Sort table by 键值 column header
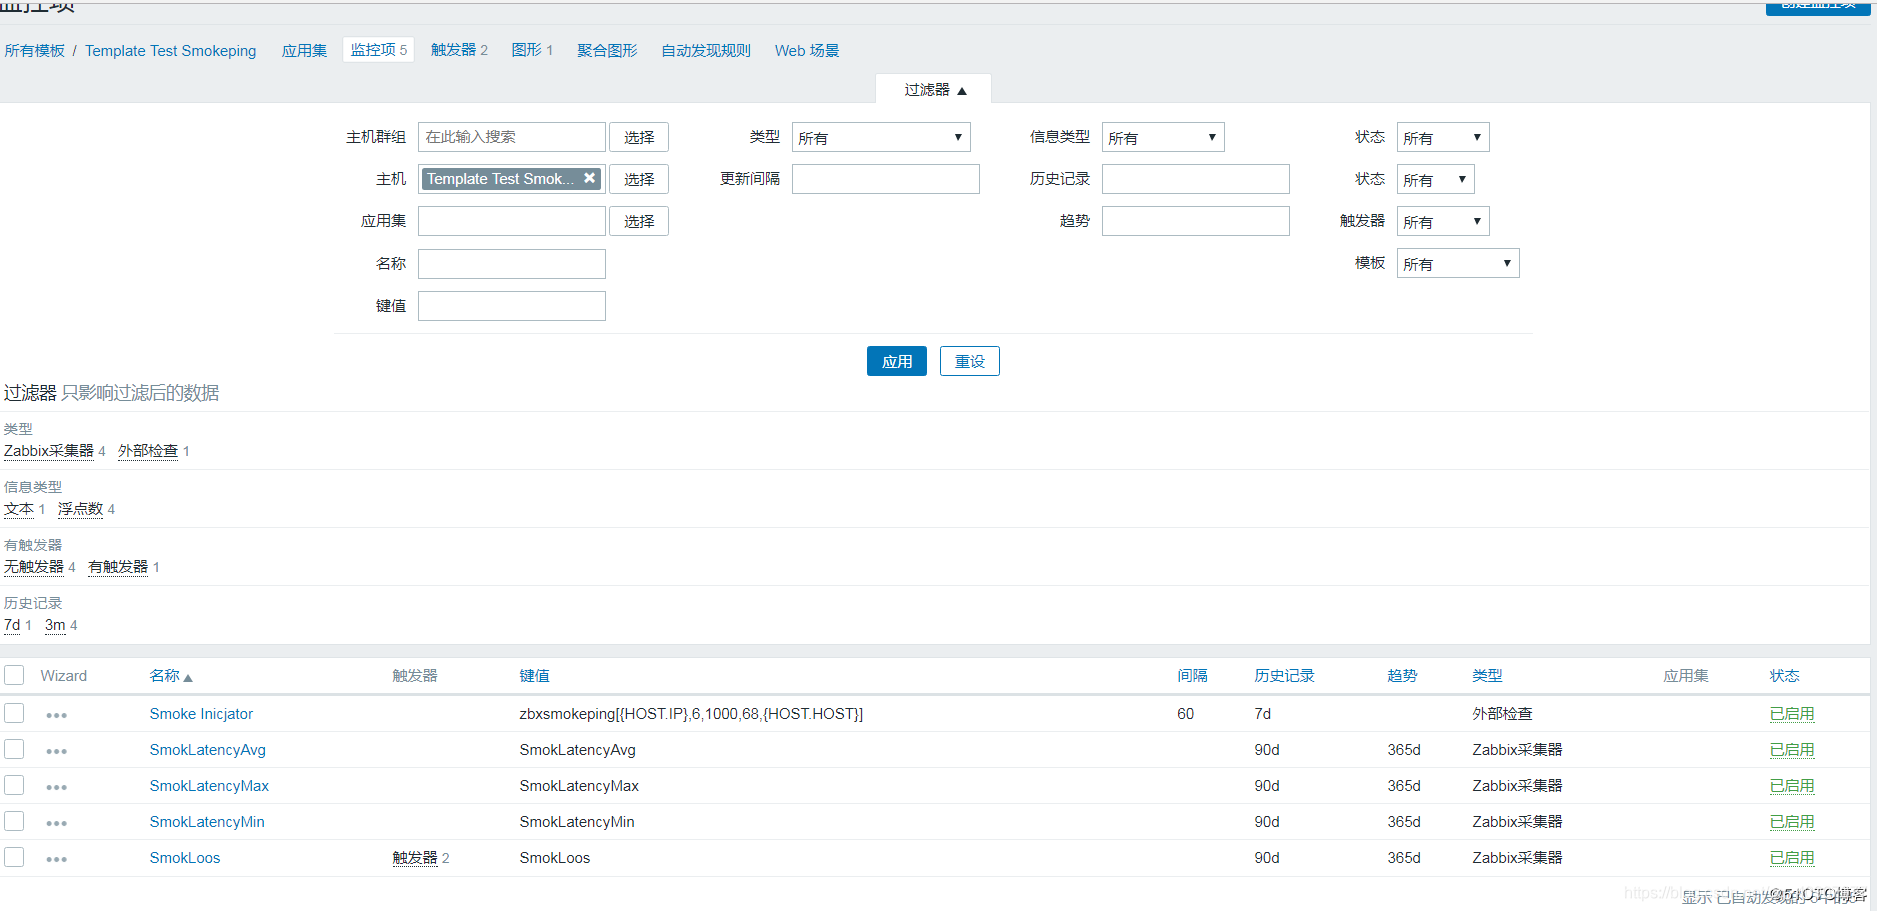 [x=534, y=676]
